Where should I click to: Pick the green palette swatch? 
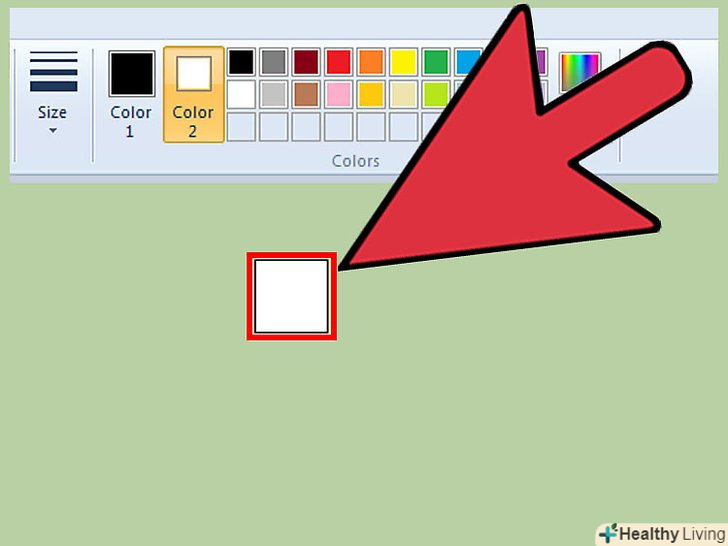coord(436,62)
